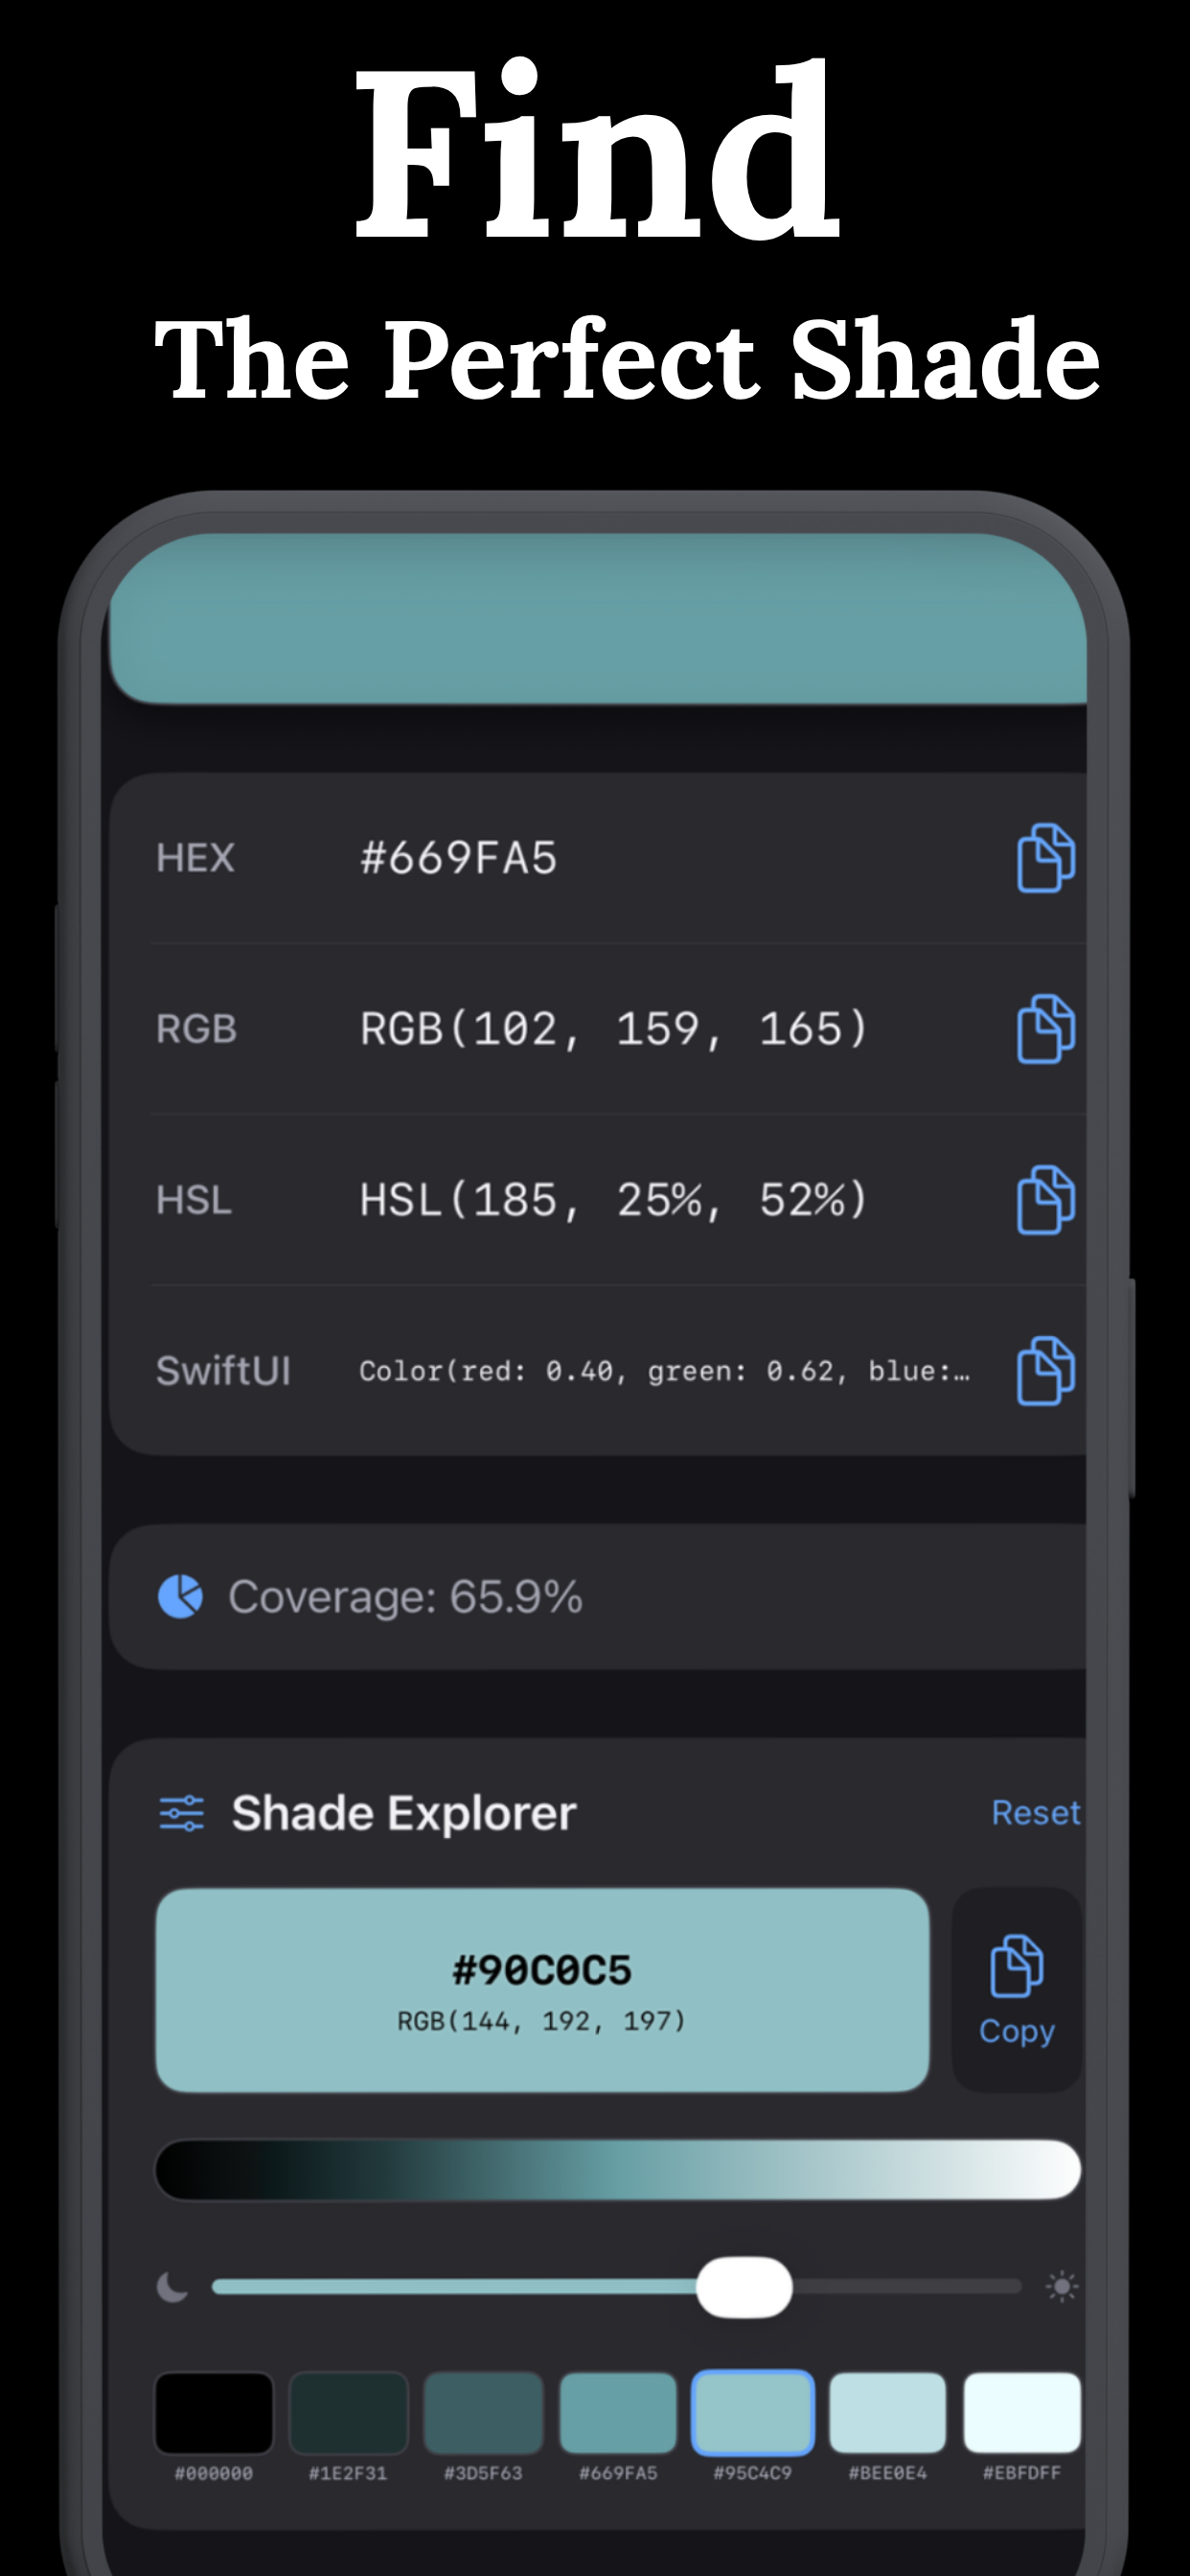Tap the Coverage pie chart icon
Screen dimensions: 1190x2576
pyautogui.click(x=180, y=1596)
